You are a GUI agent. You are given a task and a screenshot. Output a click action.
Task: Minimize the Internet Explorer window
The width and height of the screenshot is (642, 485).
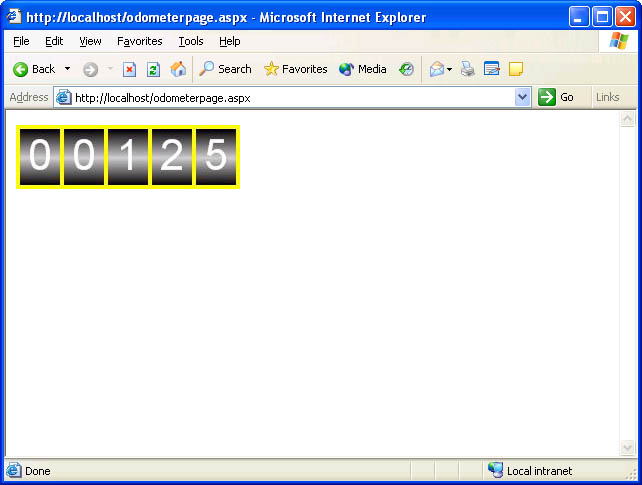tap(579, 17)
